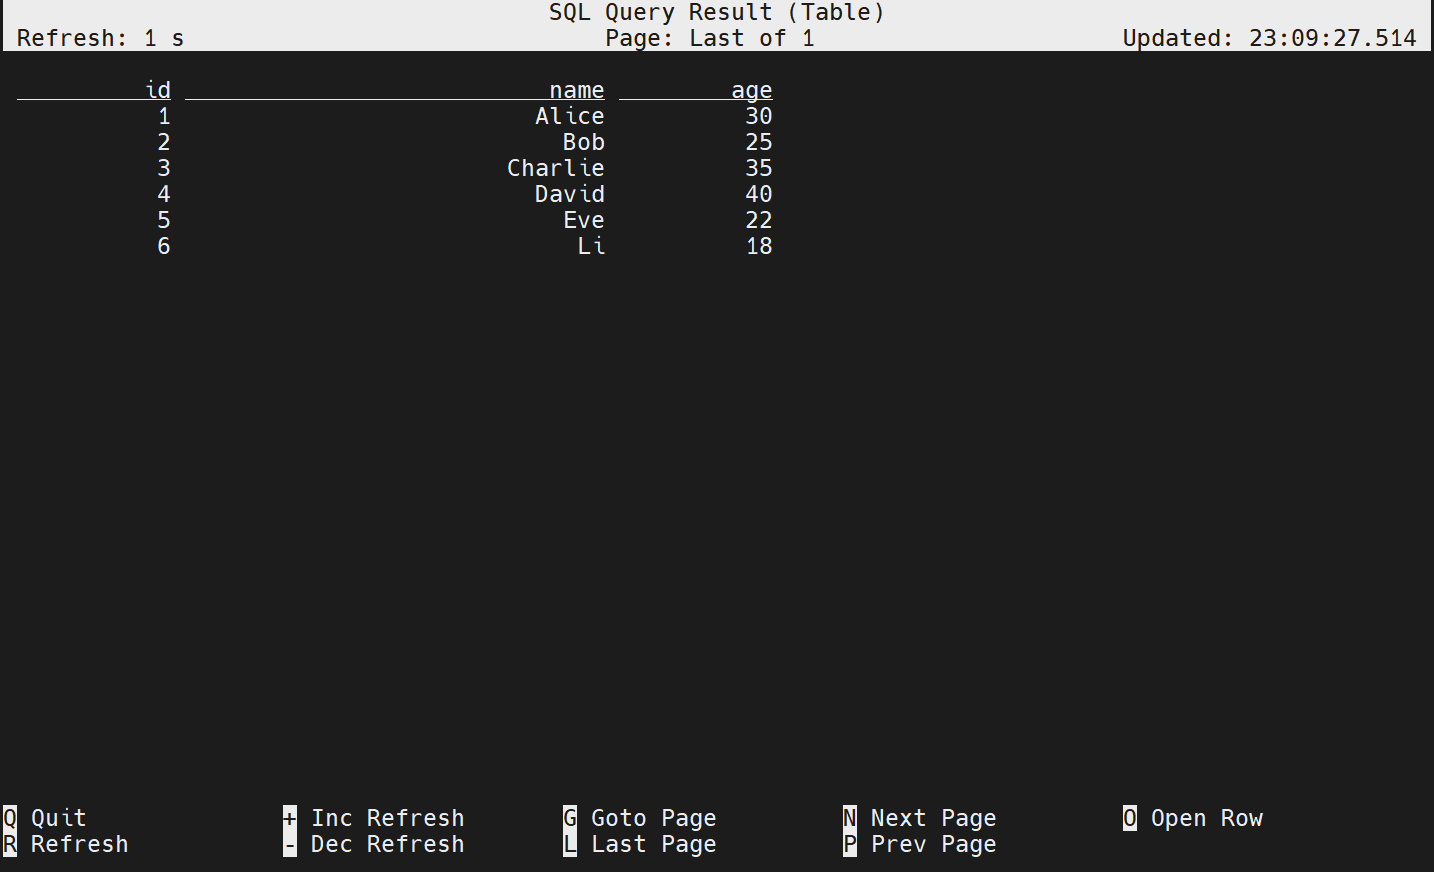
Task: Click age value 30 in Alice's row
Action: pyautogui.click(x=759, y=116)
